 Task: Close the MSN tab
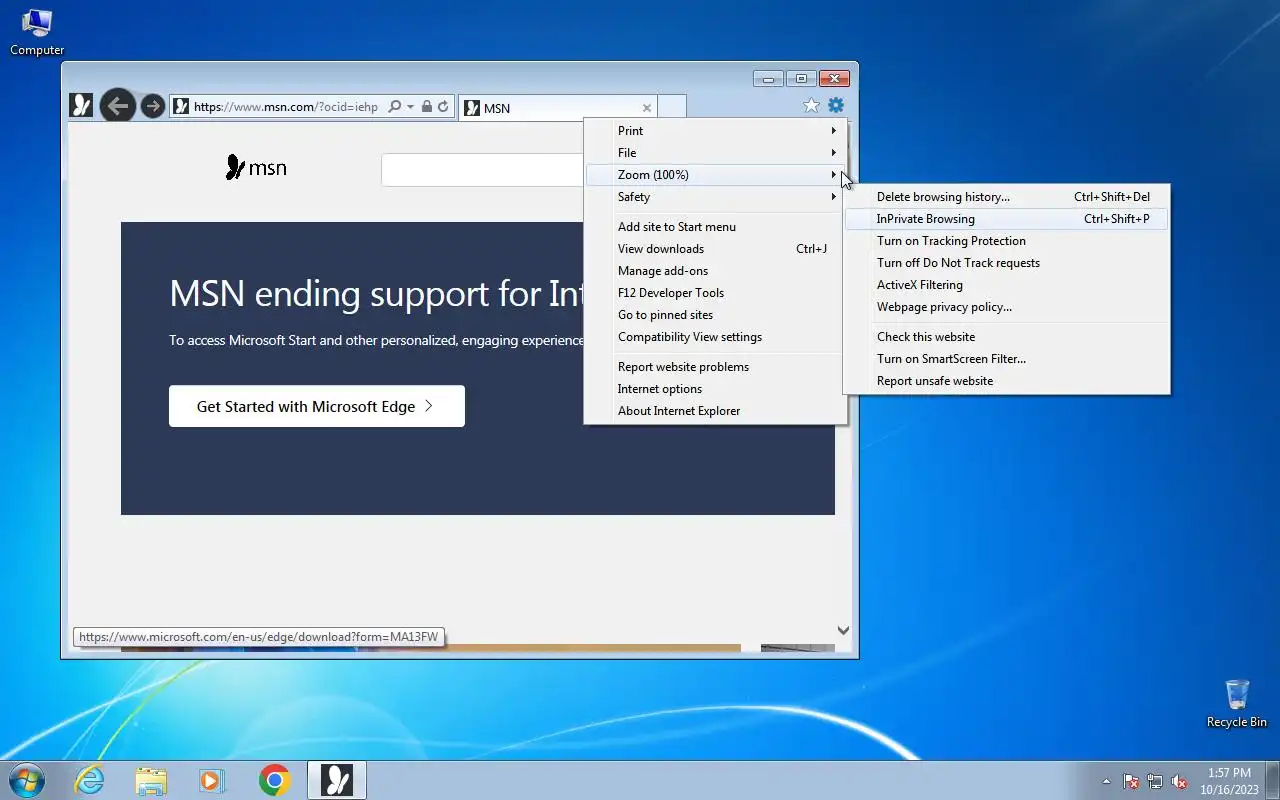coord(647,108)
